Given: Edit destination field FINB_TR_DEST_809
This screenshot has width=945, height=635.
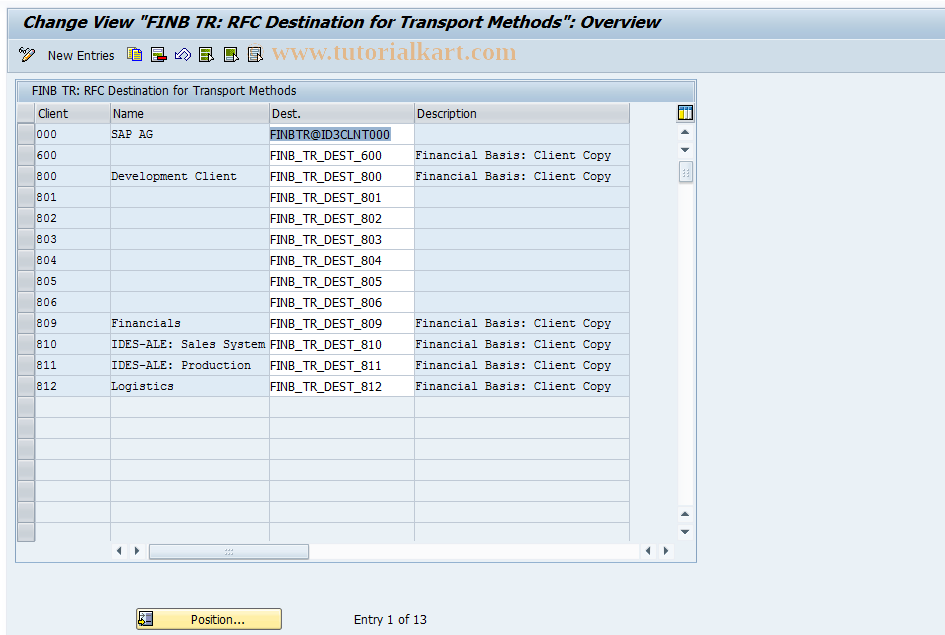Looking at the screenshot, I should point(342,324).
